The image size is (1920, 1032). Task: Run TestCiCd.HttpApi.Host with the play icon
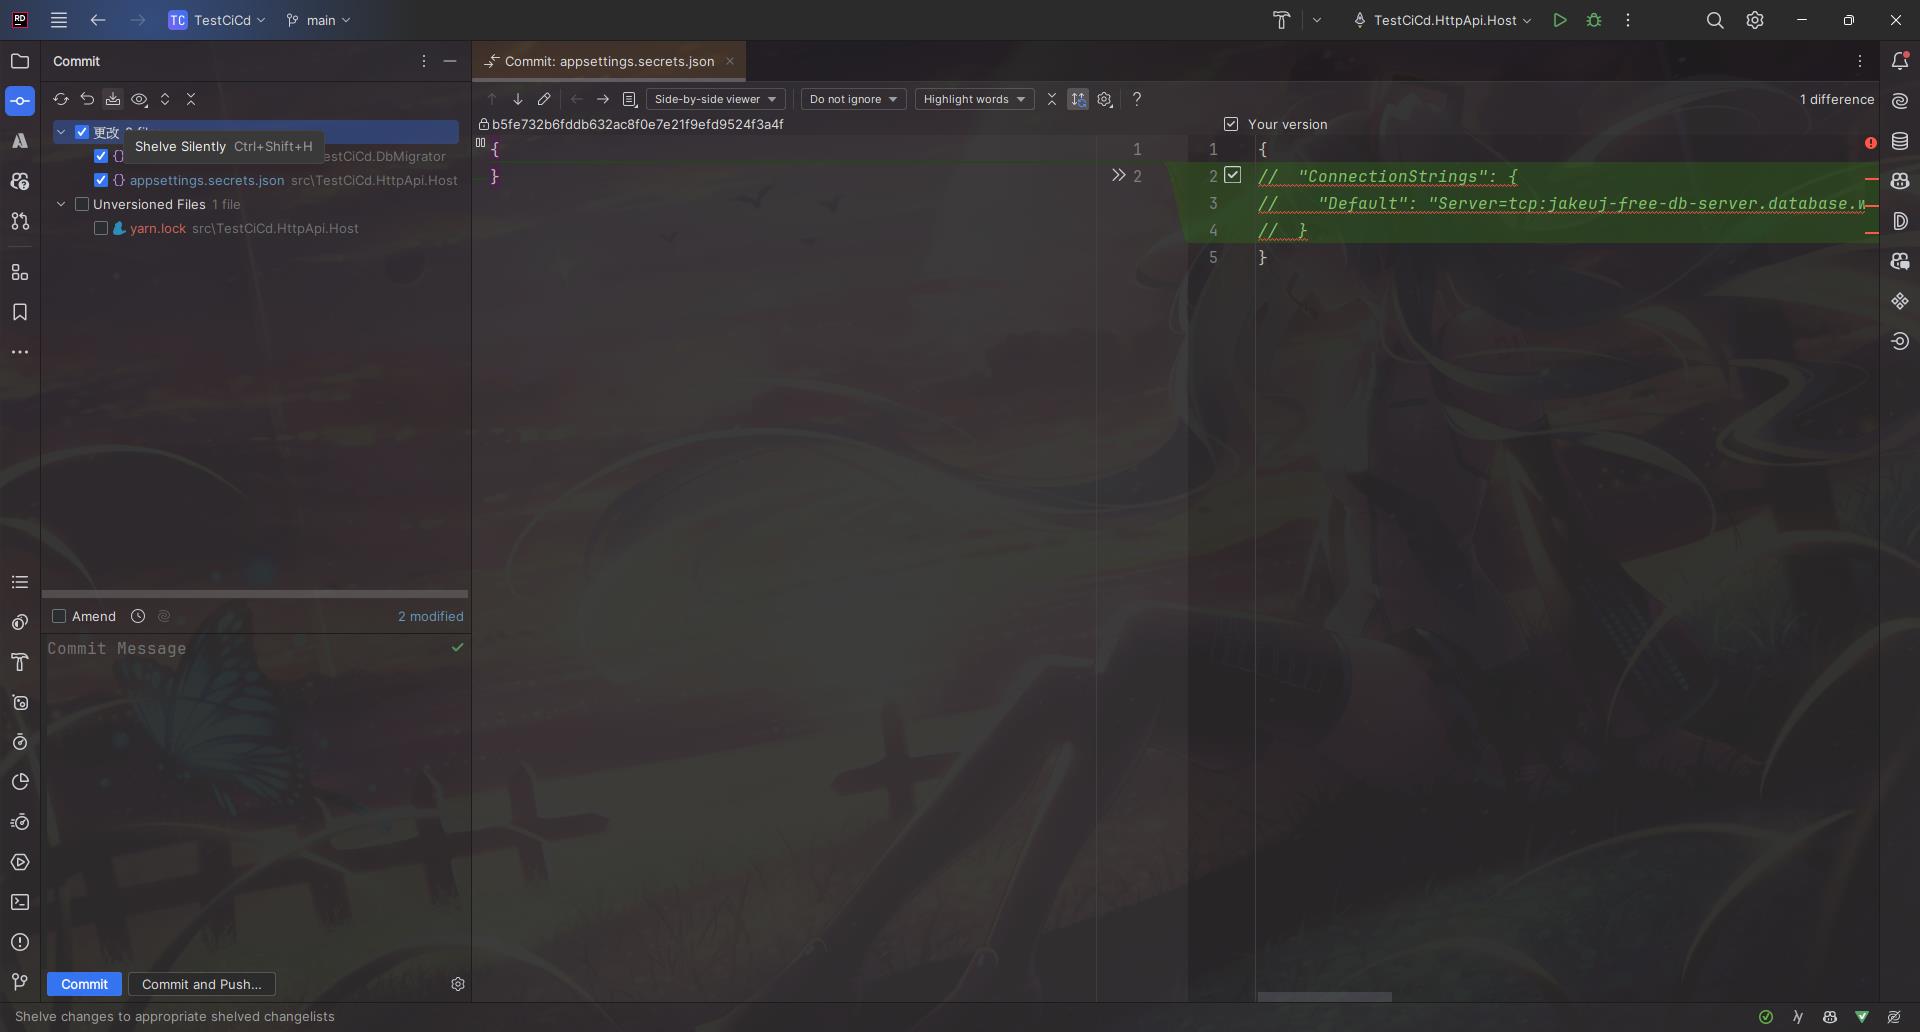tap(1559, 20)
